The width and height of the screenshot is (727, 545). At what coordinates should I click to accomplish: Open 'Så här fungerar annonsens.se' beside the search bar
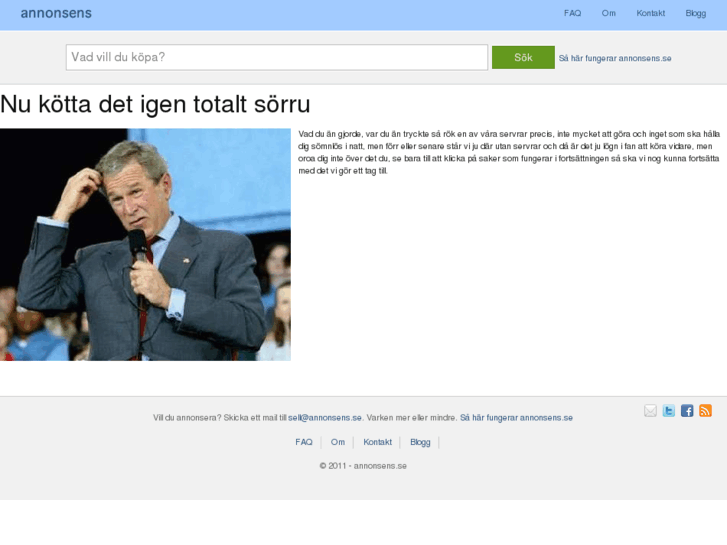pos(615,58)
